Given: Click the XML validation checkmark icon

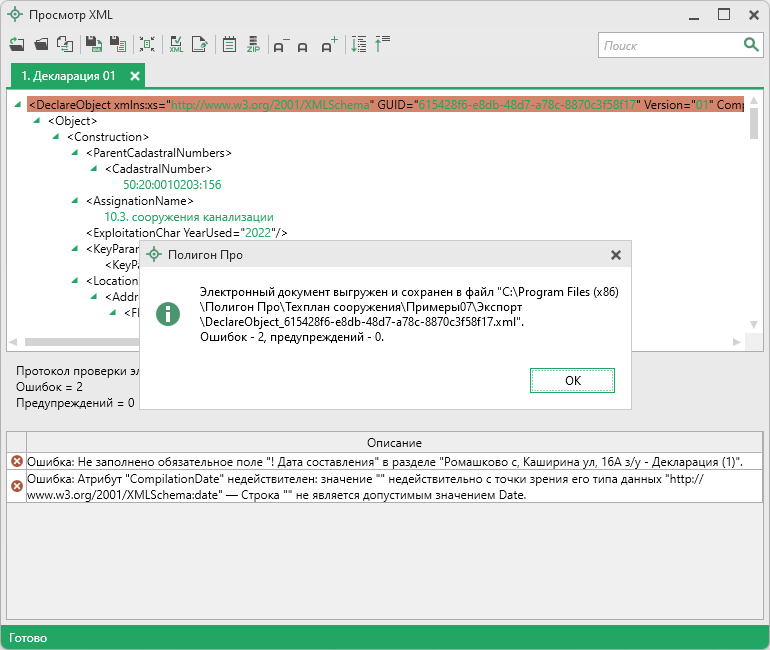Looking at the screenshot, I should point(176,45).
